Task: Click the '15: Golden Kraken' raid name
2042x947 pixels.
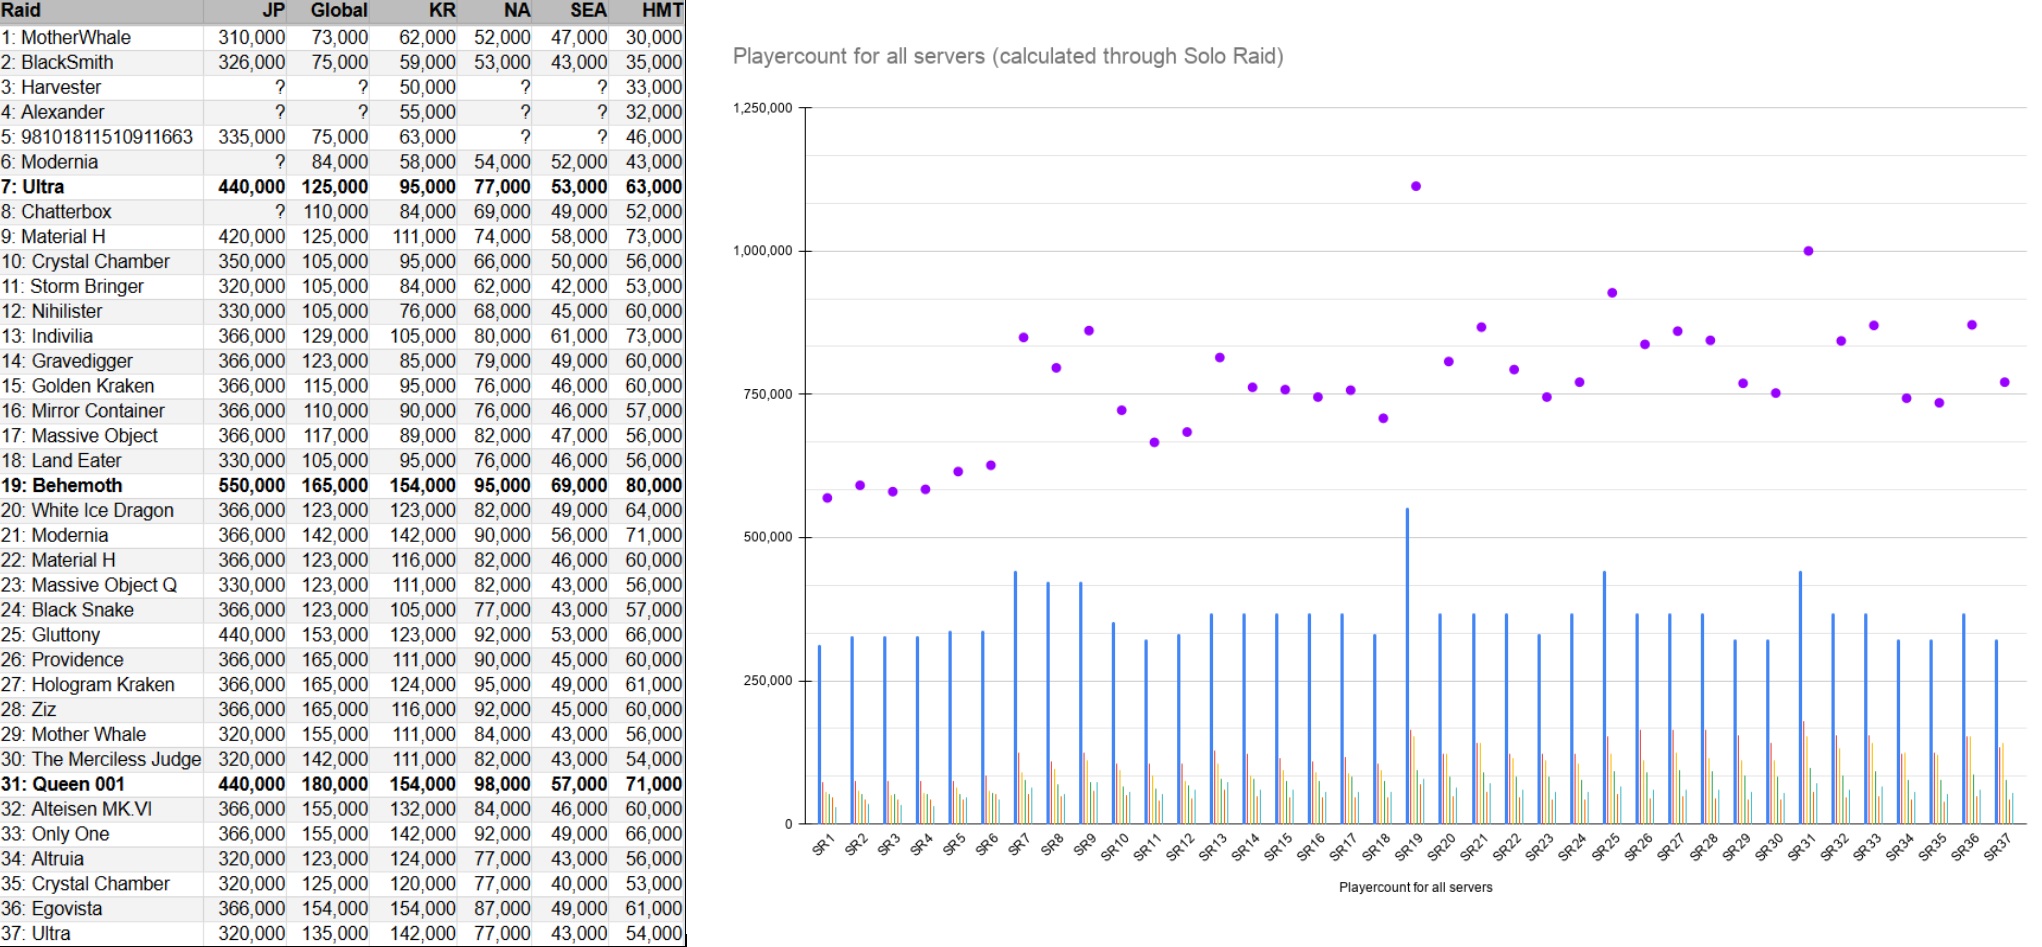Action: coord(78,386)
